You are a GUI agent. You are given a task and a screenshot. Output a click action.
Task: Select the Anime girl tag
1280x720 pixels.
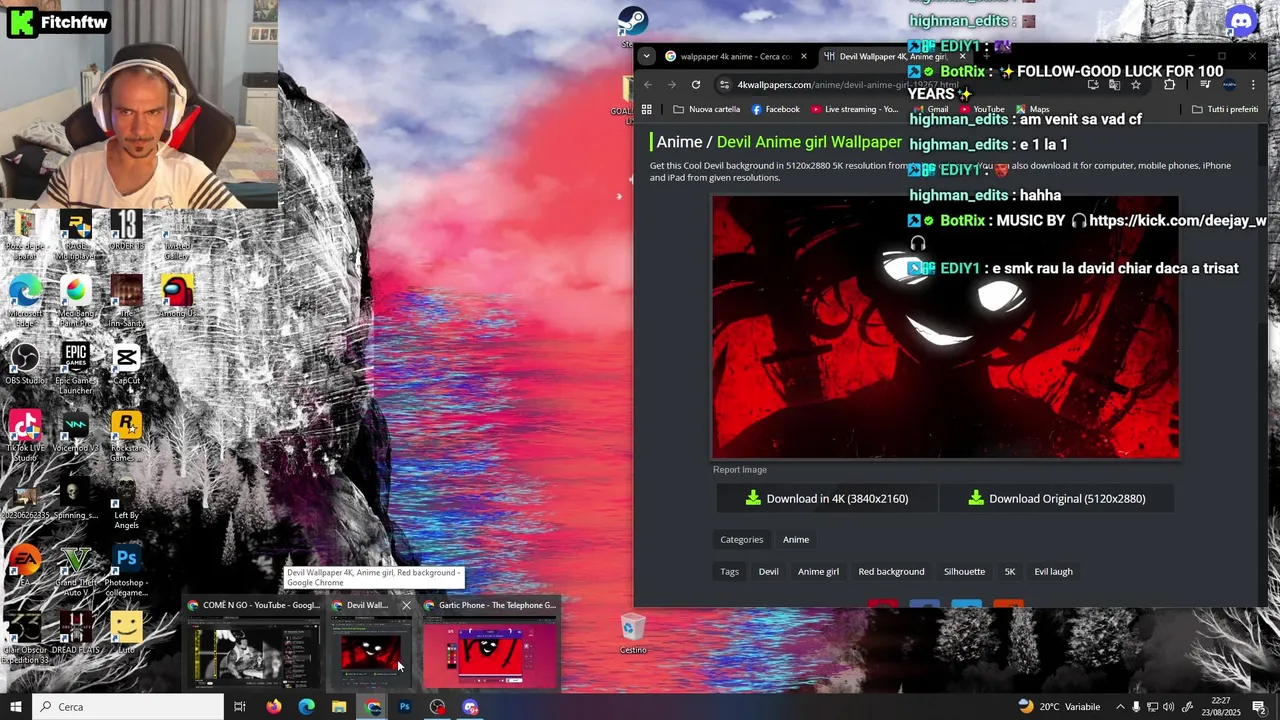point(818,572)
